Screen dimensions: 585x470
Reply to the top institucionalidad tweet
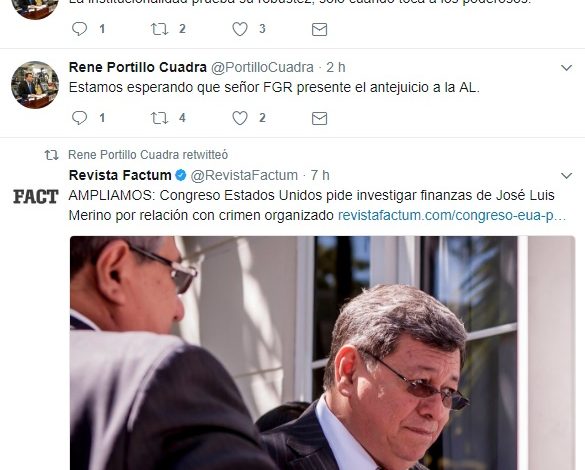click(79, 29)
